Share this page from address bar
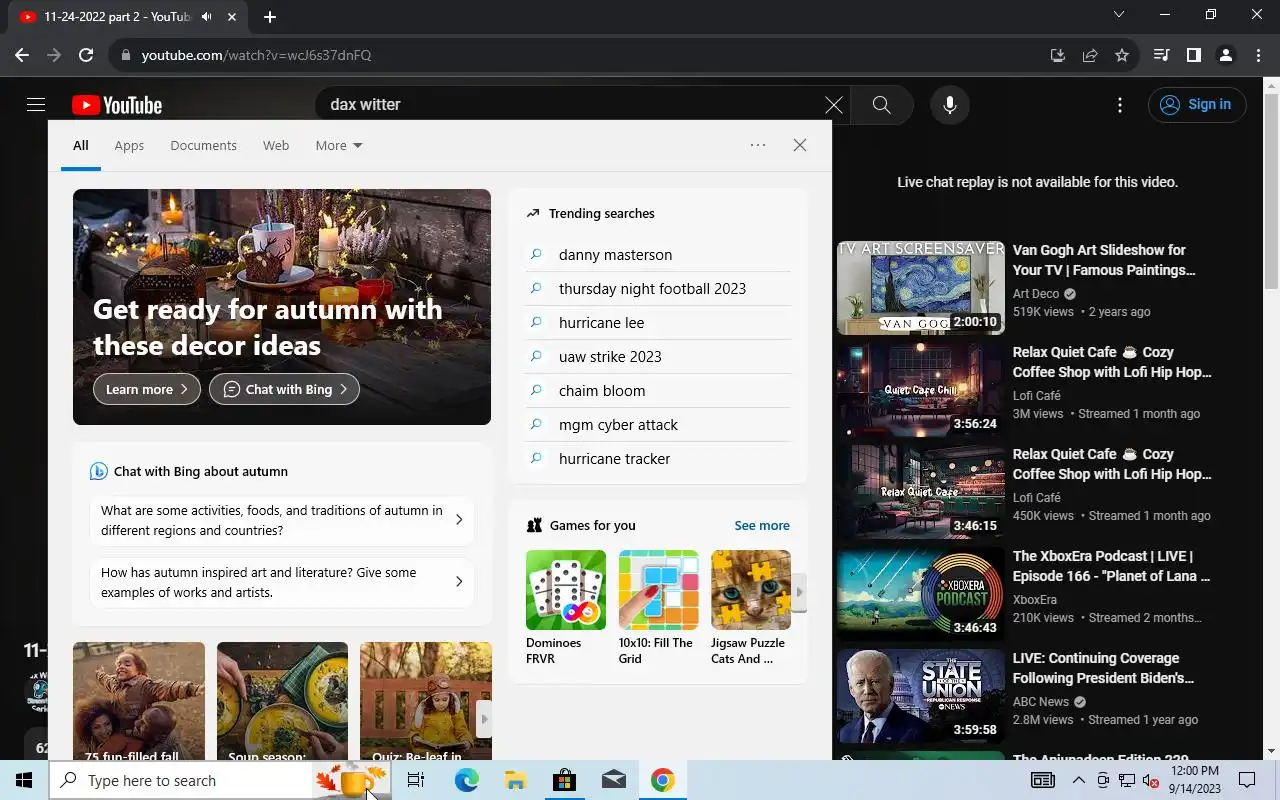The image size is (1280, 800). pos(1090,55)
